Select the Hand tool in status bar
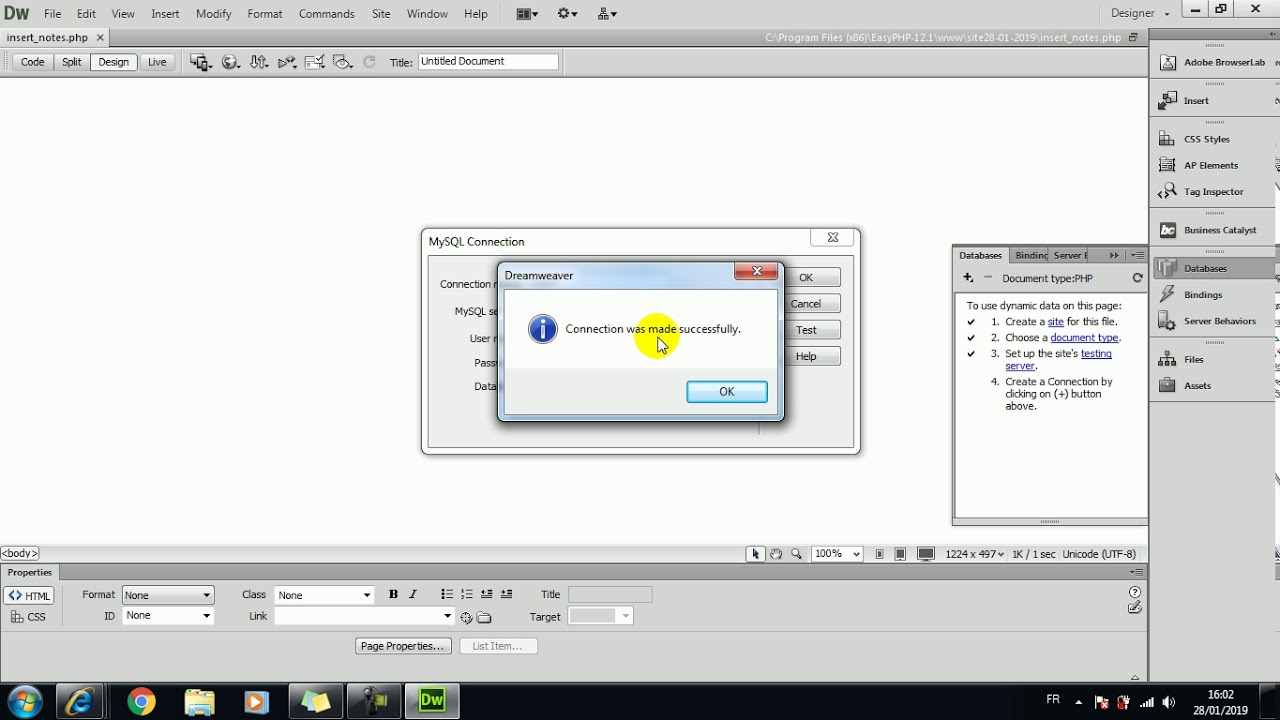Screen dimensions: 1280x720 775,554
